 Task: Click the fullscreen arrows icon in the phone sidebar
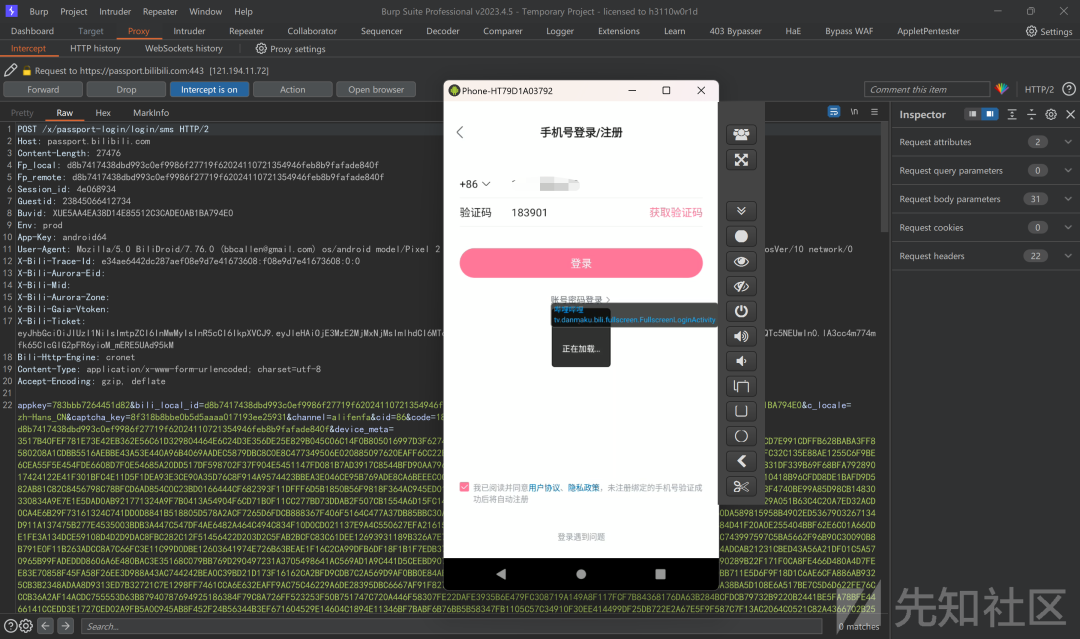coord(741,160)
